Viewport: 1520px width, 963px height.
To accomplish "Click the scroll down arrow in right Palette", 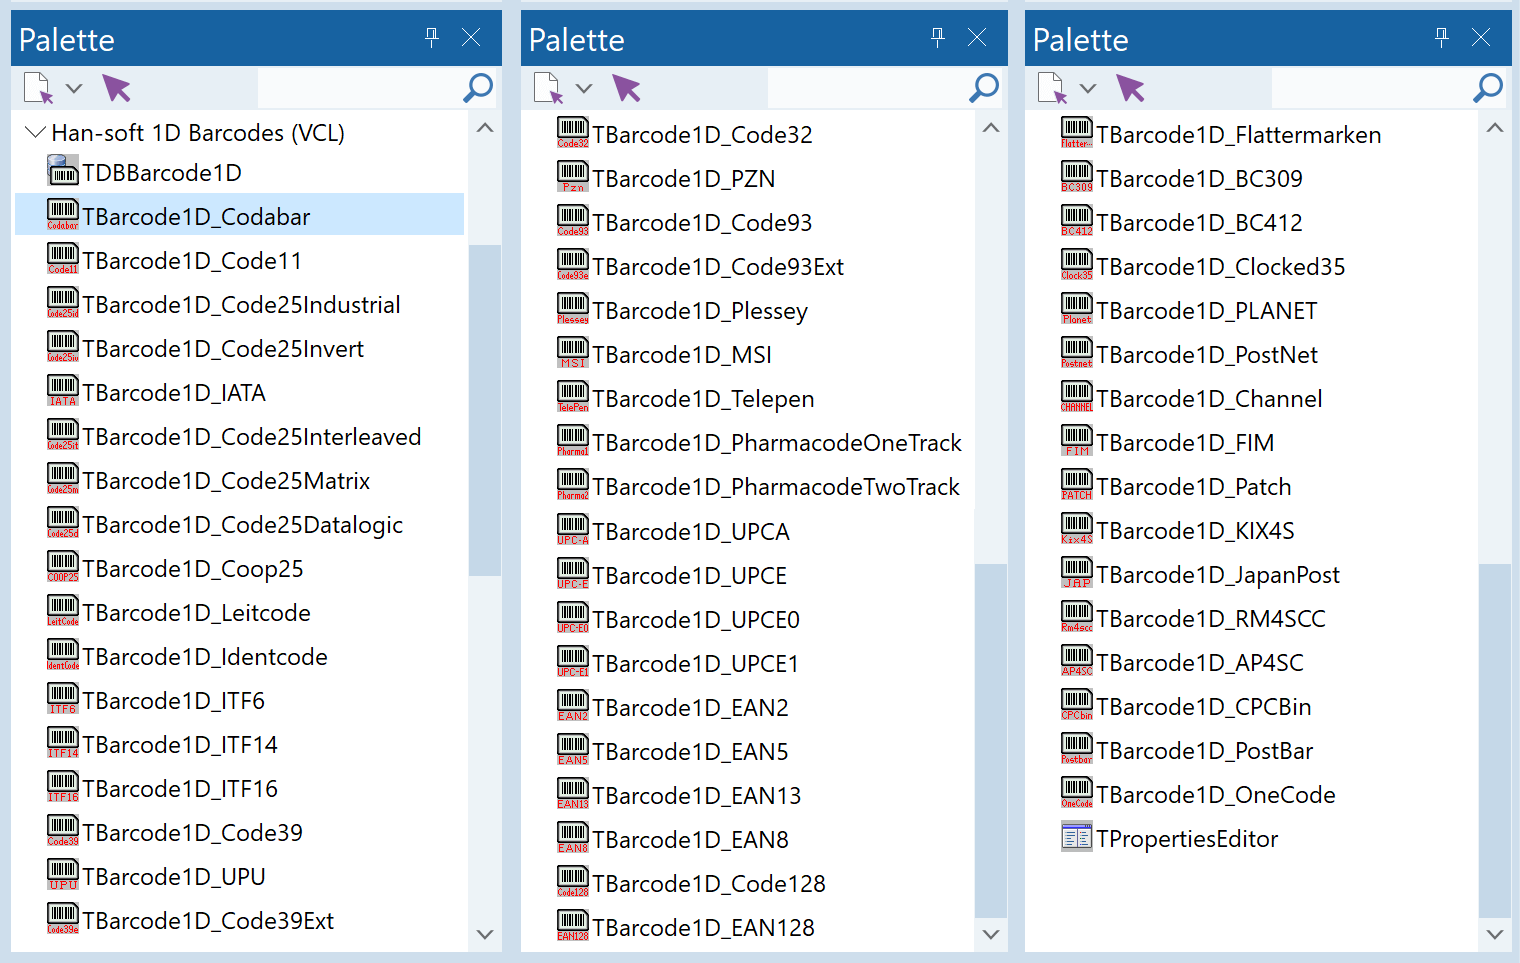I will click(1495, 934).
